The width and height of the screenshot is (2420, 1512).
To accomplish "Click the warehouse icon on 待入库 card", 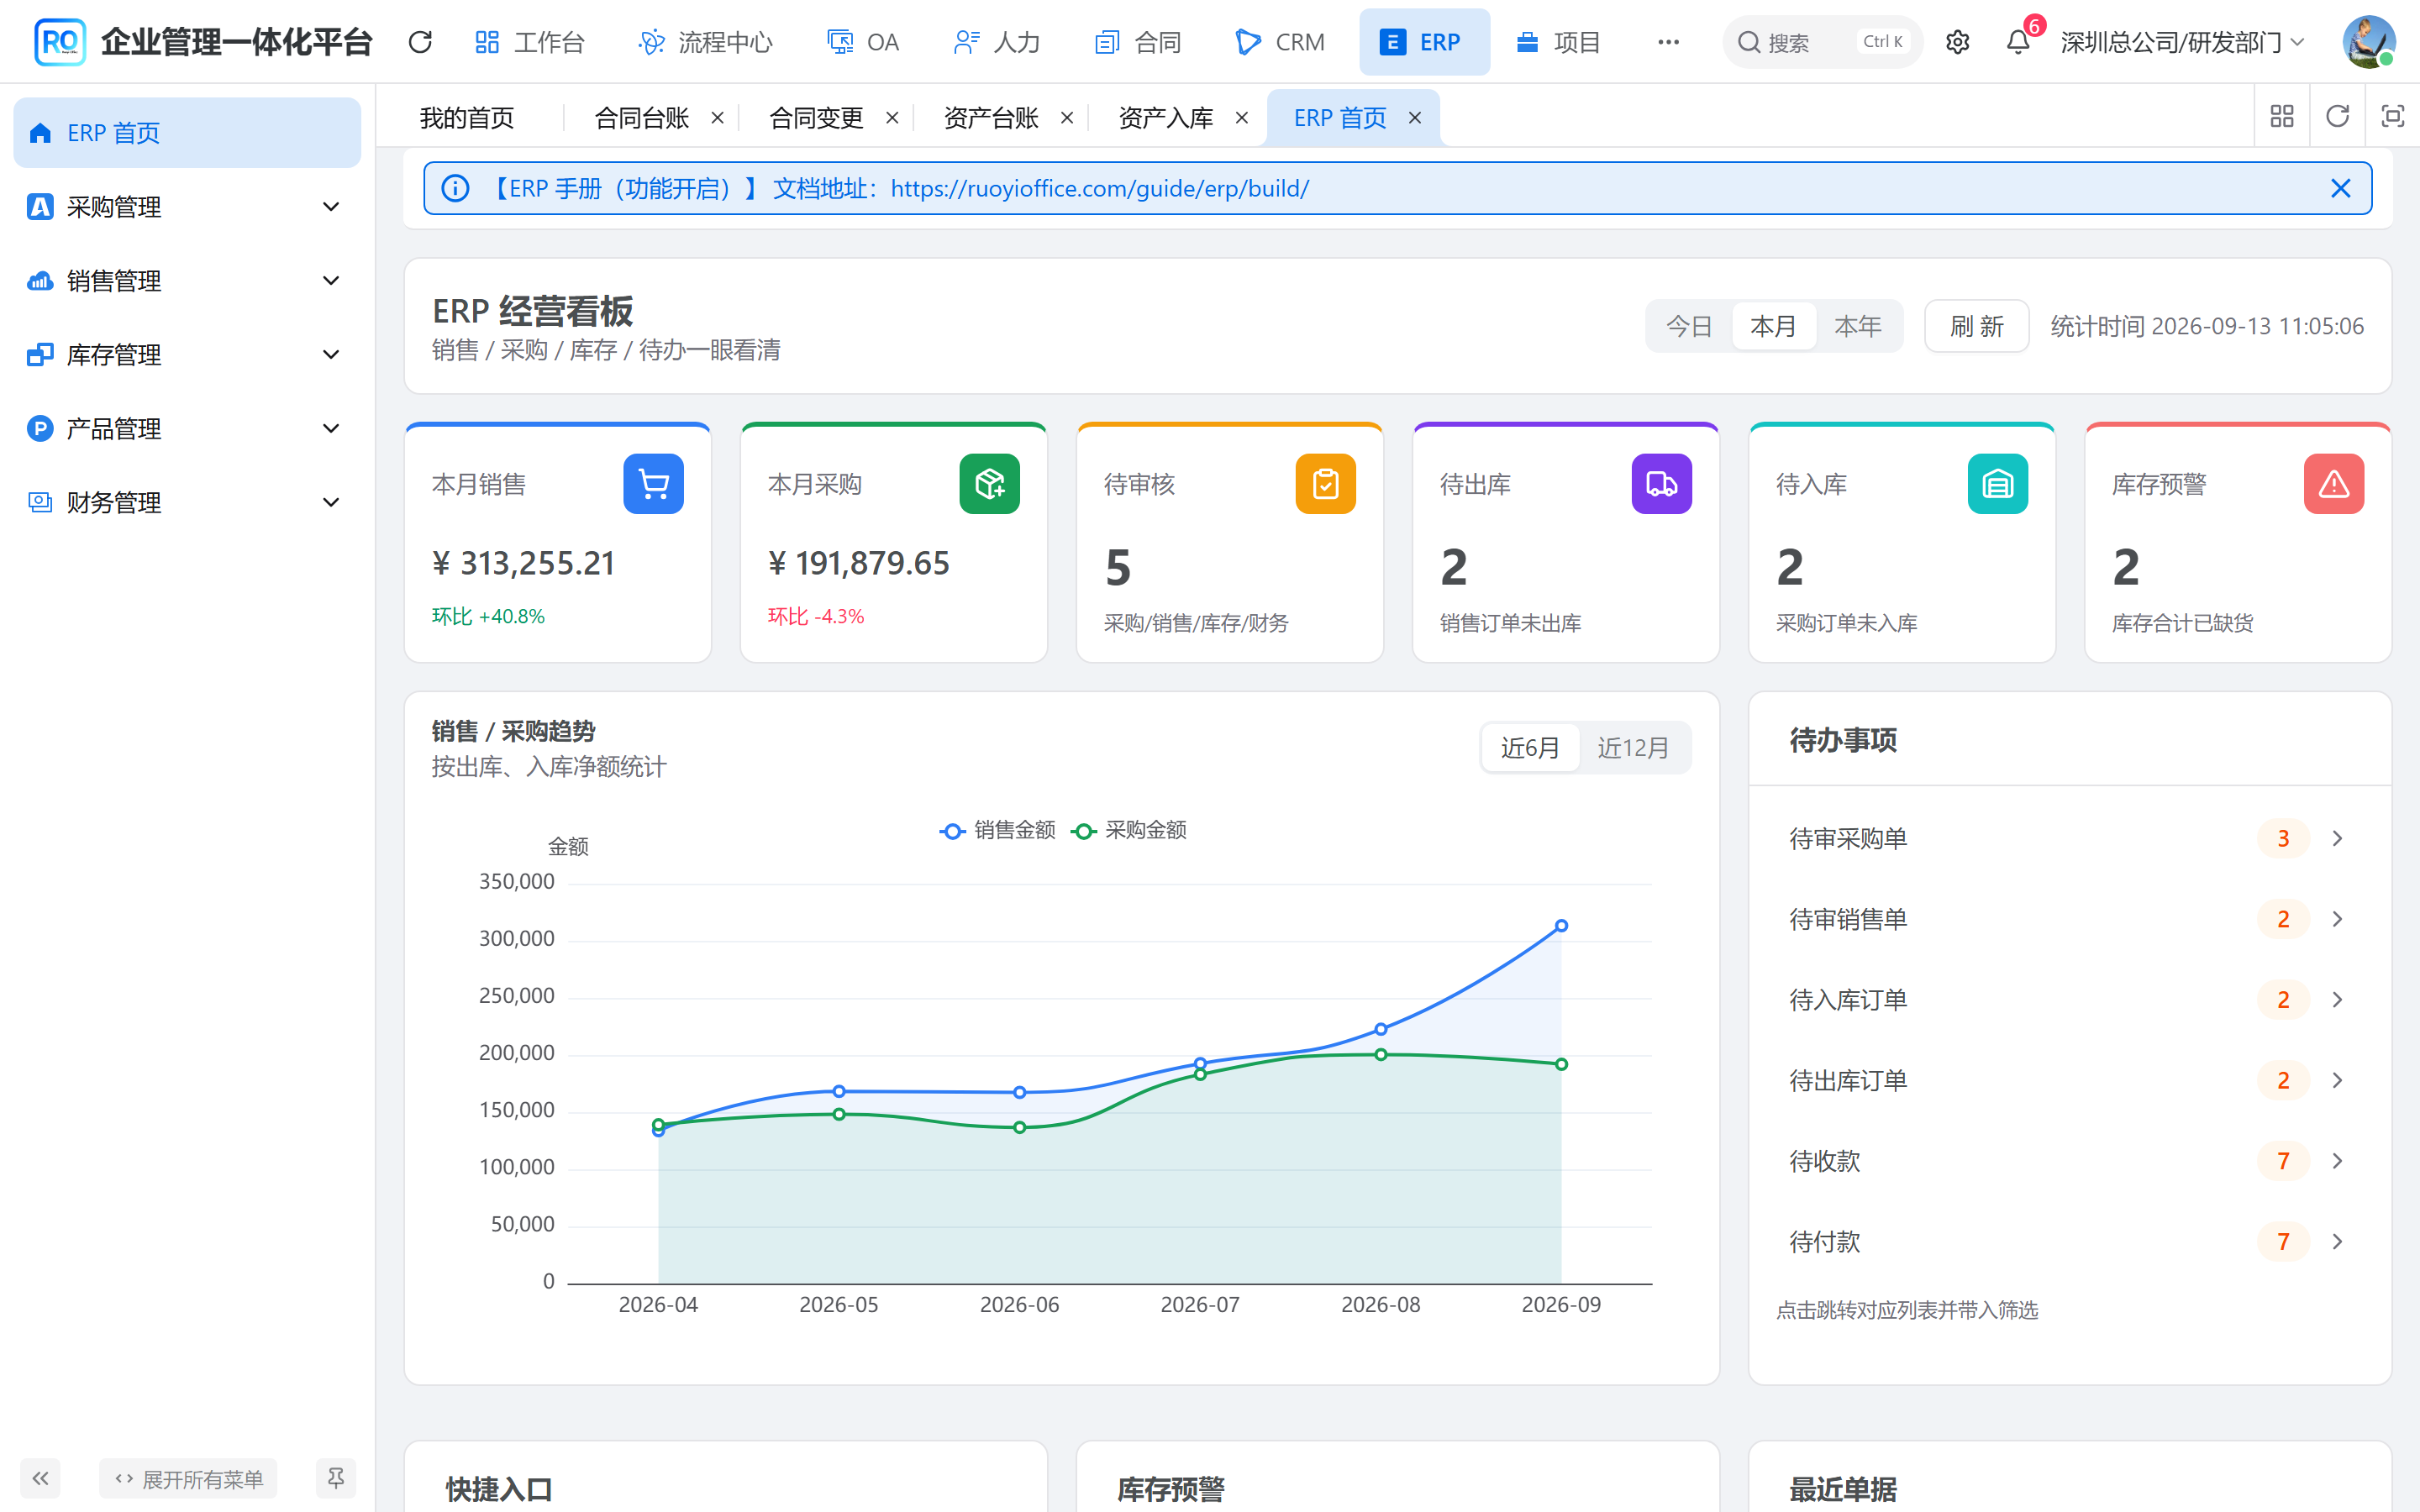I will (1997, 484).
